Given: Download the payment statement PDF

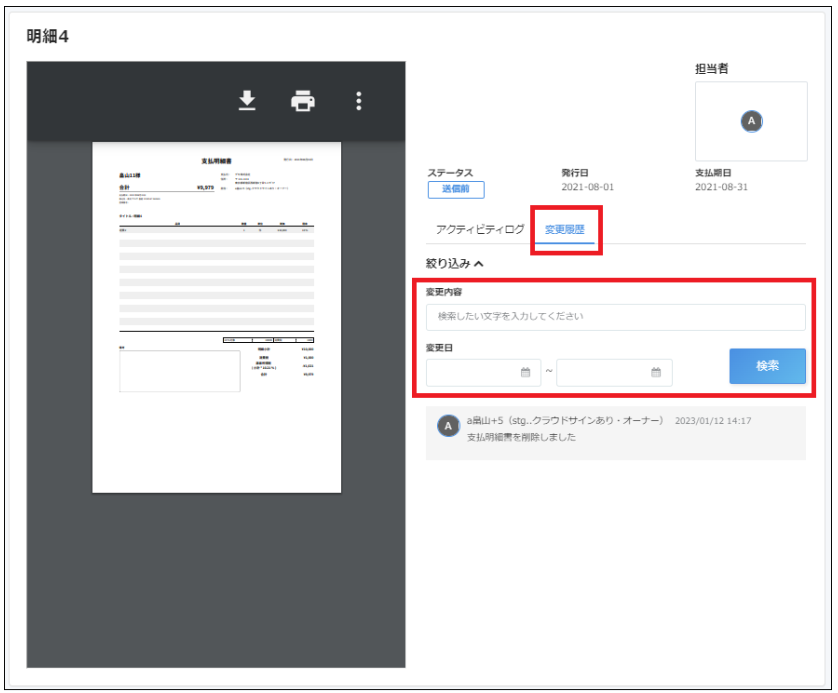Looking at the screenshot, I should [247, 100].
